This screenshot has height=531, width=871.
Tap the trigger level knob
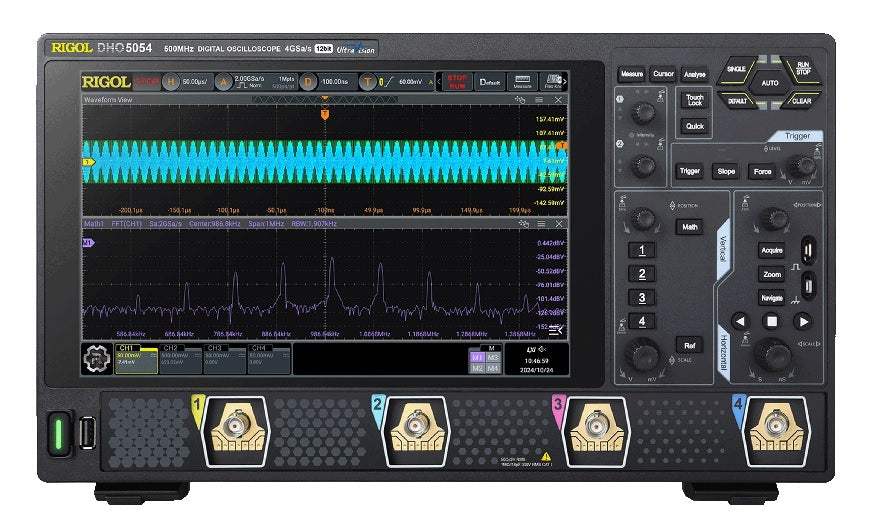tap(802, 166)
